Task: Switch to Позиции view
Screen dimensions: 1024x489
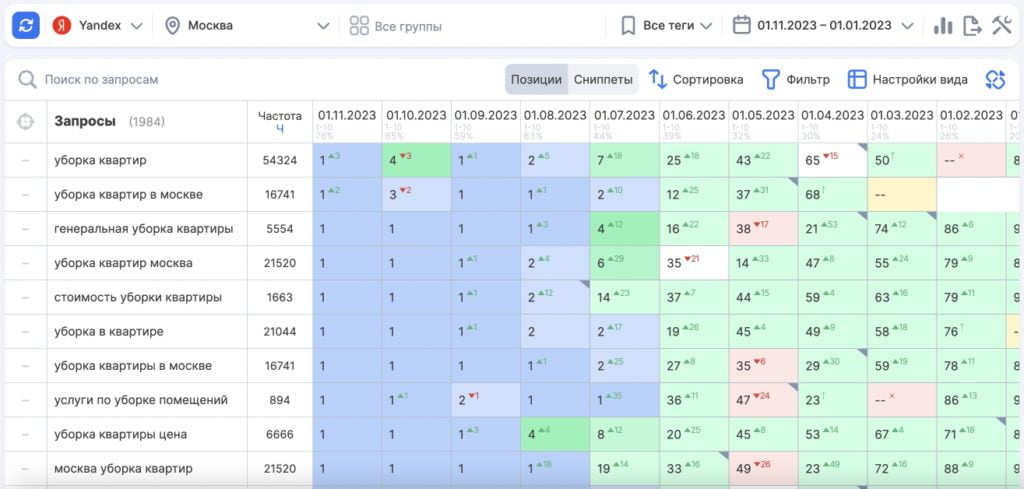Action: click(x=536, y=79)
